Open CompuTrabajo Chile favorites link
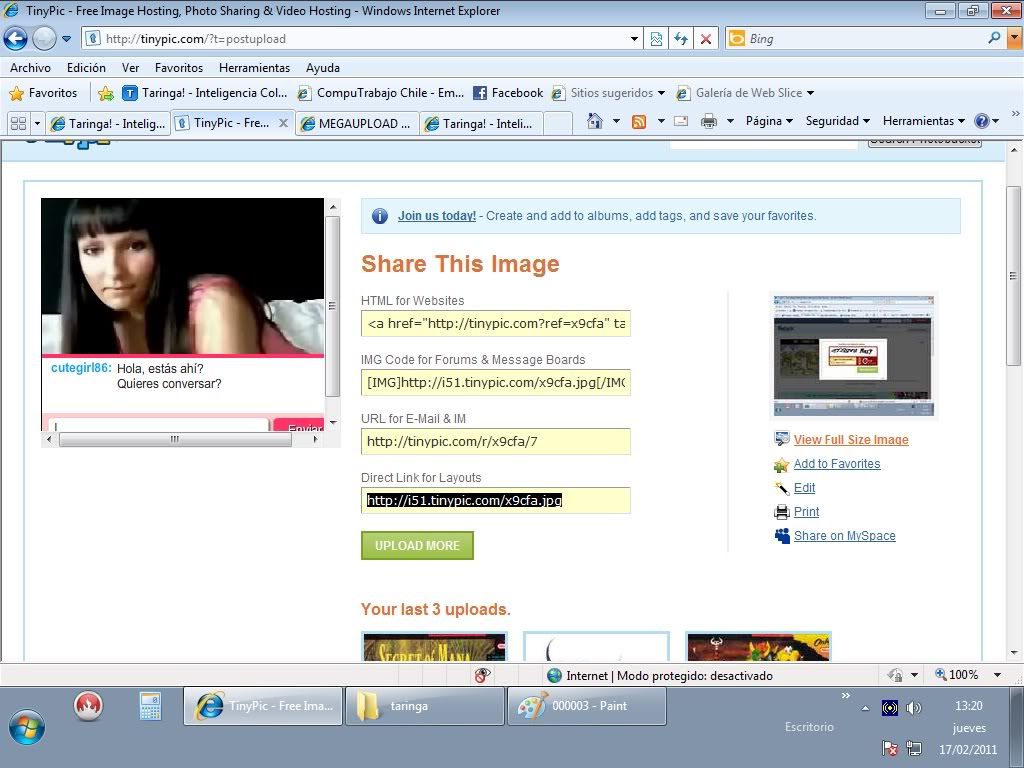Image resolution: width=1024 pixels, height=768 pixels. pyautogui.click(x=381, y=93)
